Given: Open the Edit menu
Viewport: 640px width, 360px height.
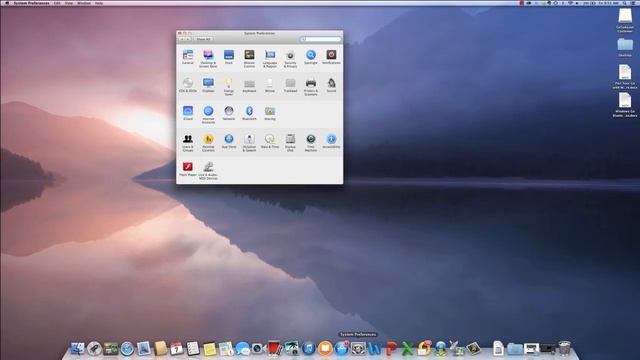Looking at the screenshot, I should 57,3.
